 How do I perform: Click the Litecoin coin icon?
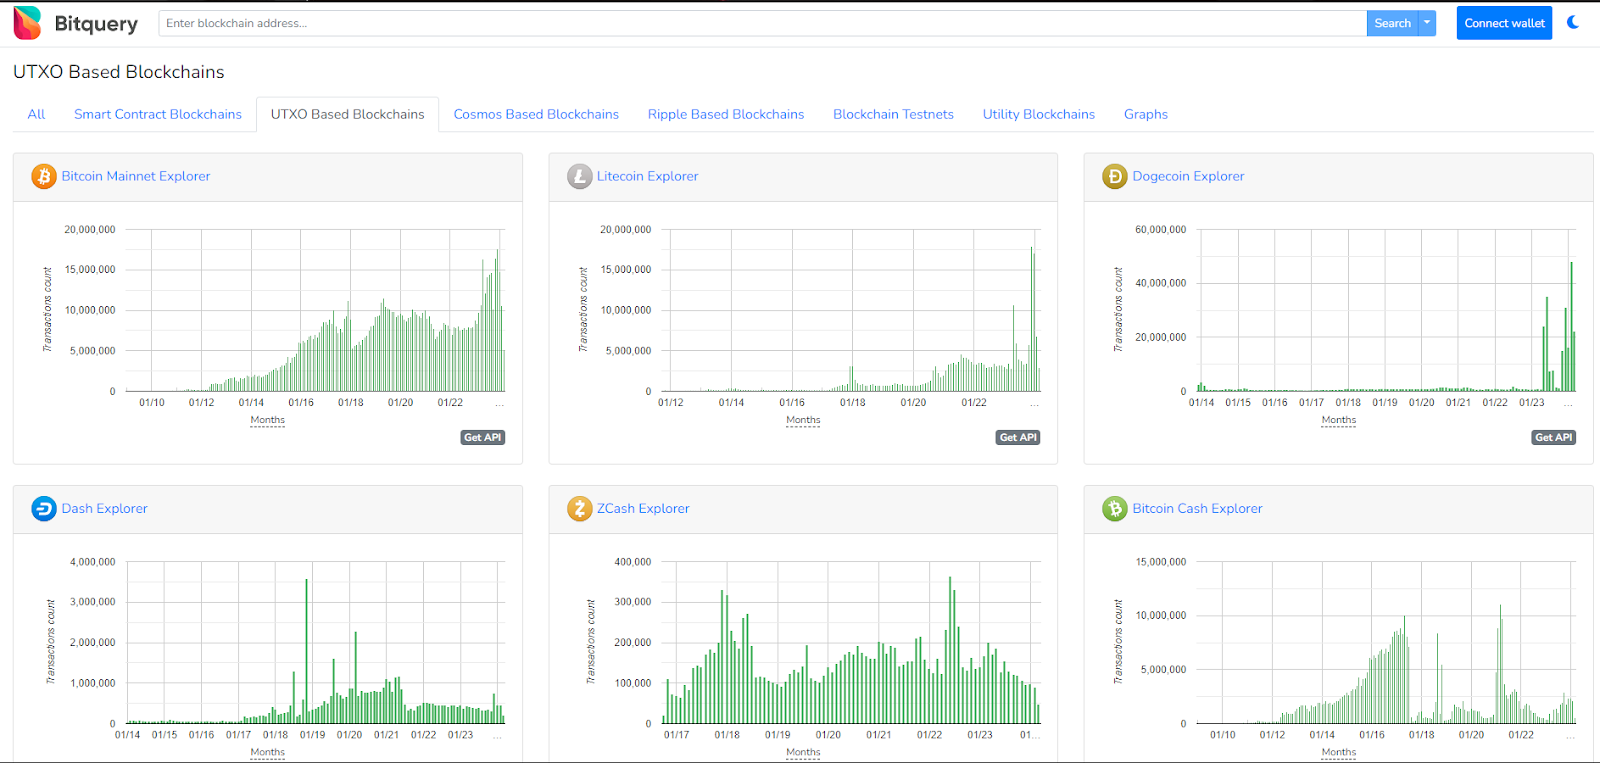tap(580, 176)
